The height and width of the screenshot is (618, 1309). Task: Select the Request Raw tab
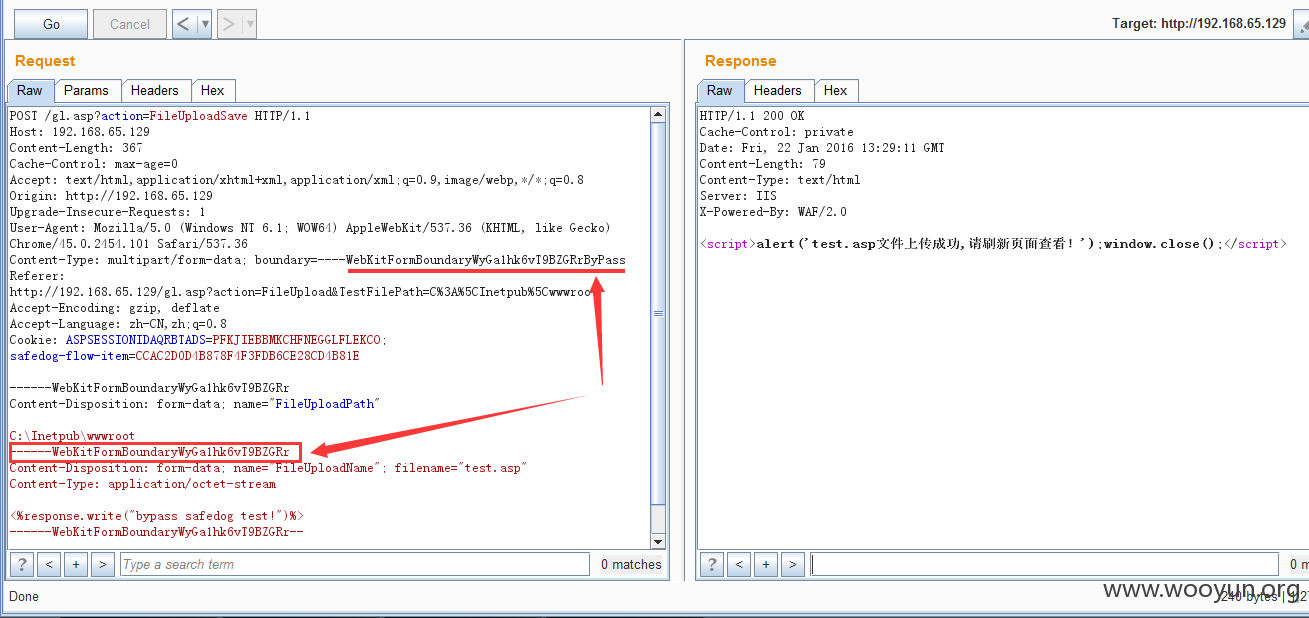click(x=30, y=90)
